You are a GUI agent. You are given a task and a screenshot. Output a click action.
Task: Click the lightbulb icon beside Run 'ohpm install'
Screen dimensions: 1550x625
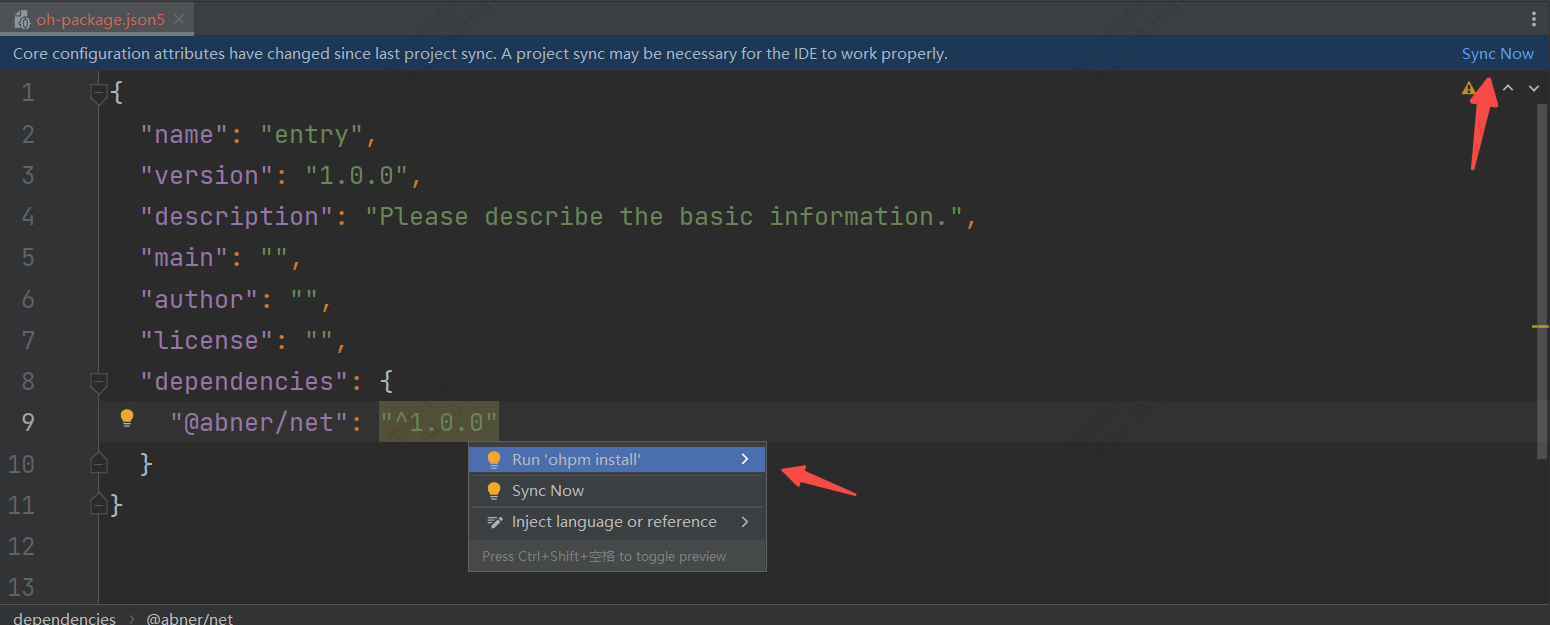(x=494, y=460)
